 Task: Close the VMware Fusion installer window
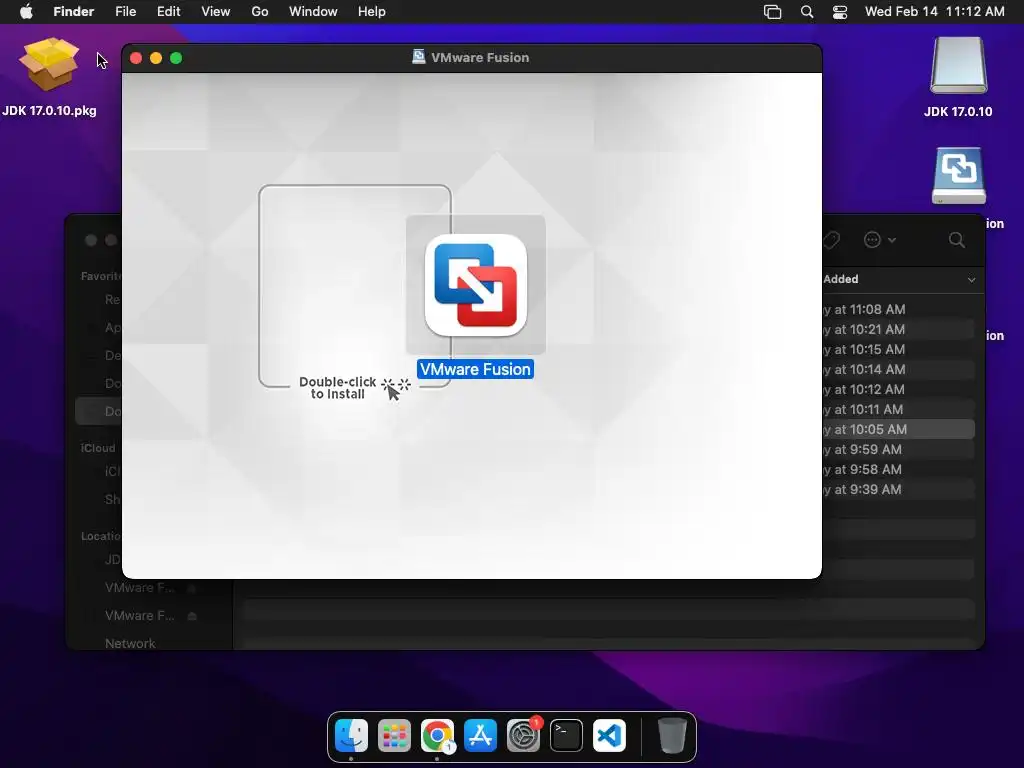click(136, 58)
